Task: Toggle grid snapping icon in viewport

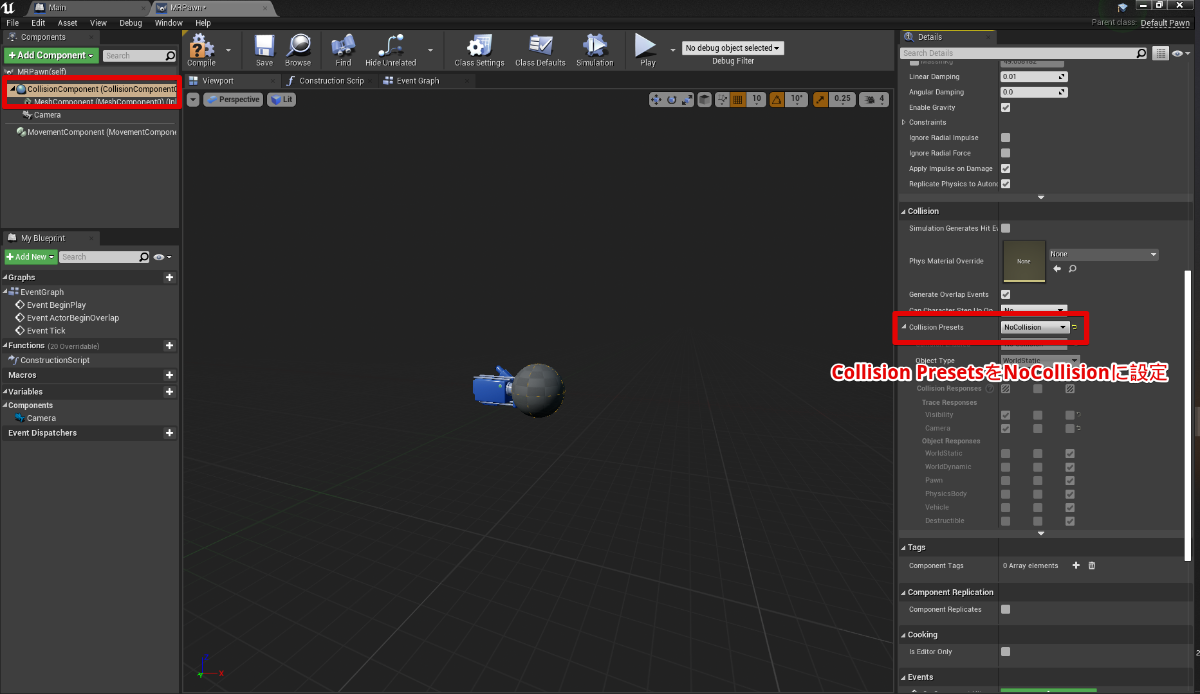Action: (x=738, y=99)
